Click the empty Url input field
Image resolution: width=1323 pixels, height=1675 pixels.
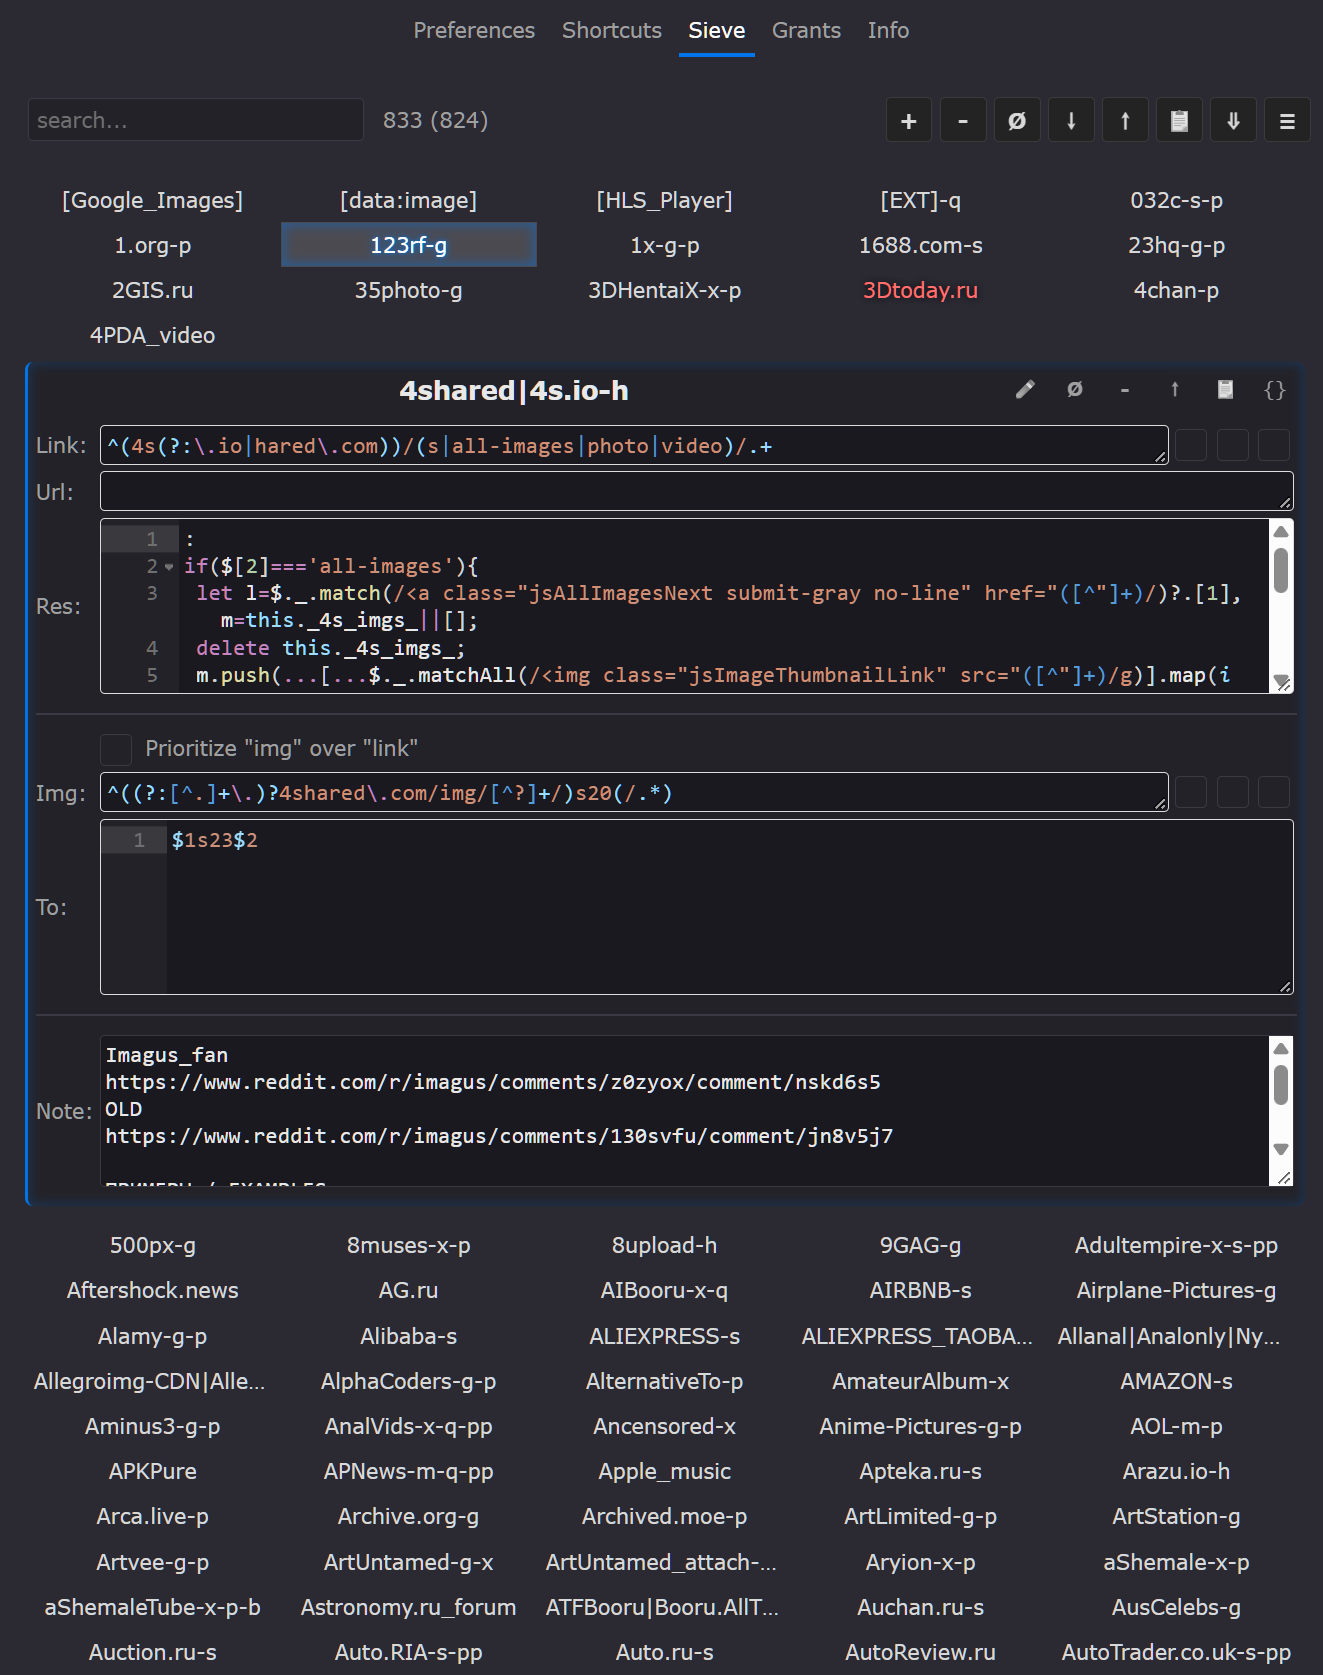697,491
